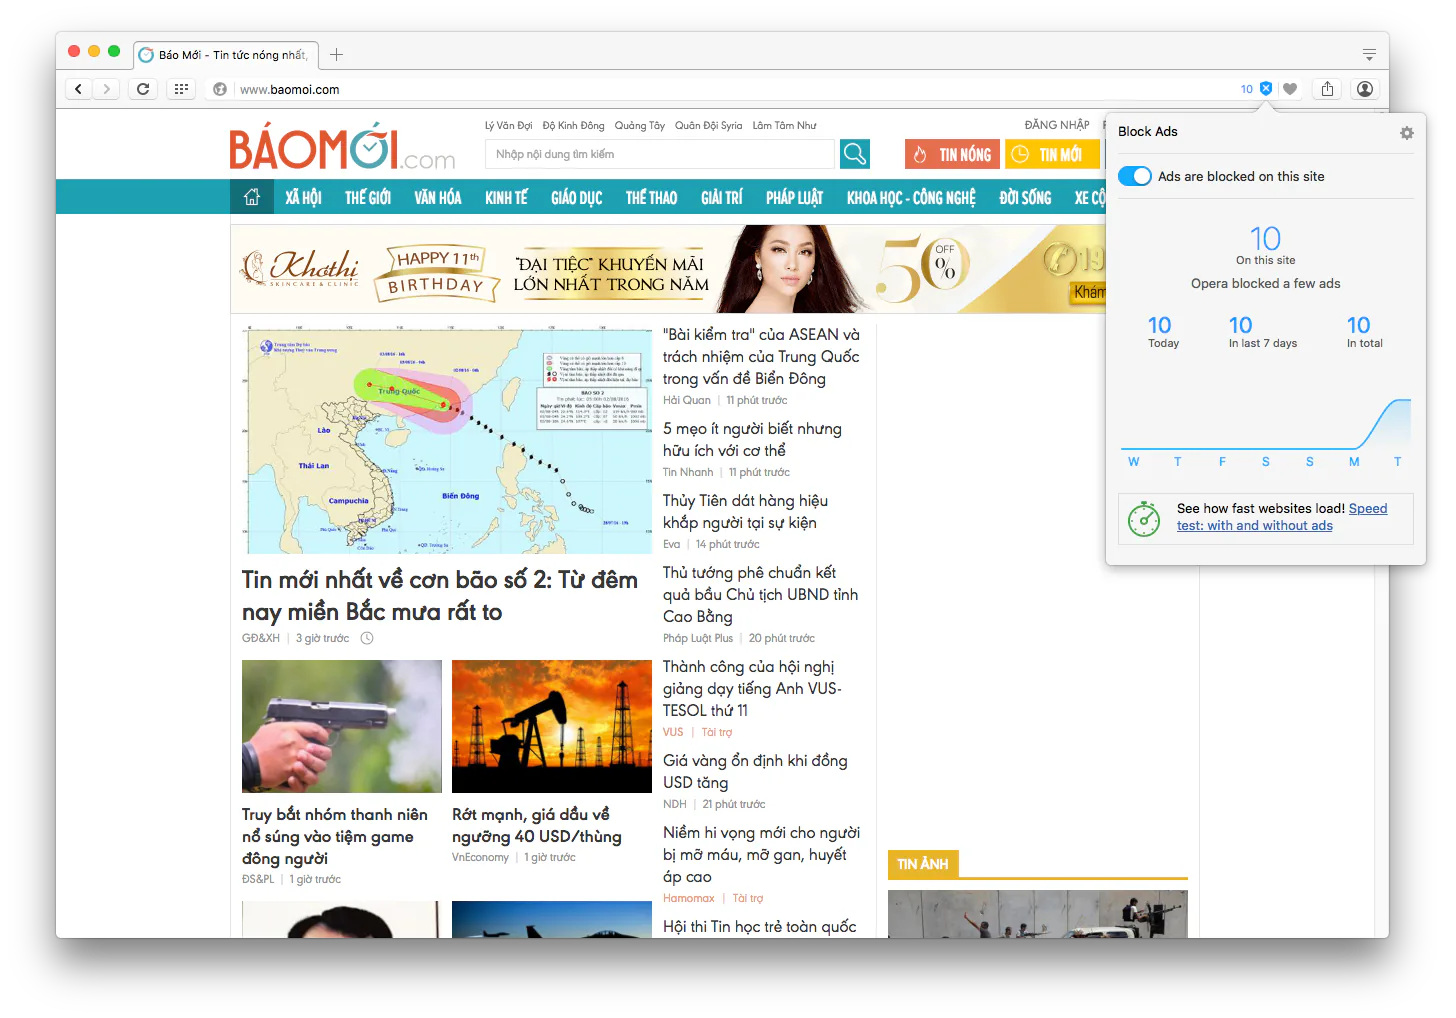
Task: Click the ĐĂNG NHẬP login link
Action: click(1057, 125)
